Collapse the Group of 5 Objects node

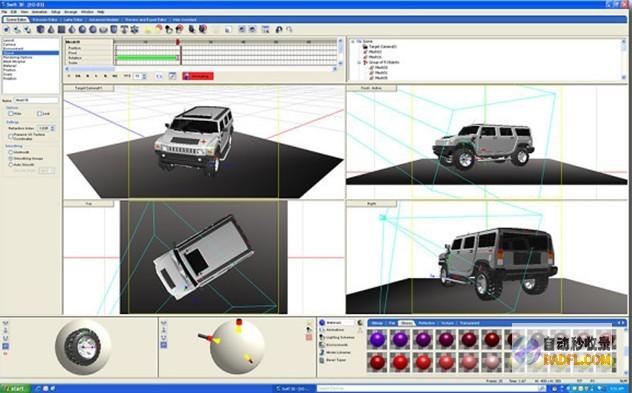(x=359, y=62)
